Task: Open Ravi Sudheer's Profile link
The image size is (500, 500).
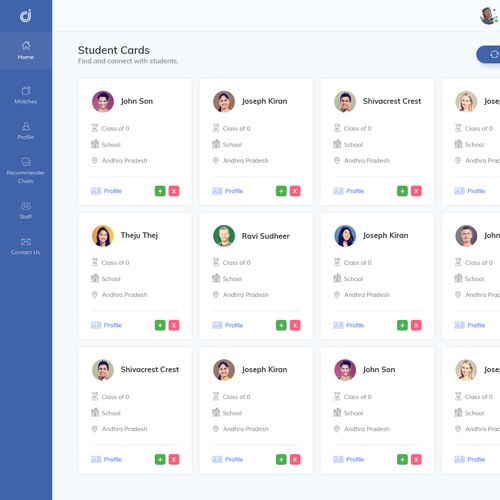Action: pyautogui.click(x=228, y=325)
